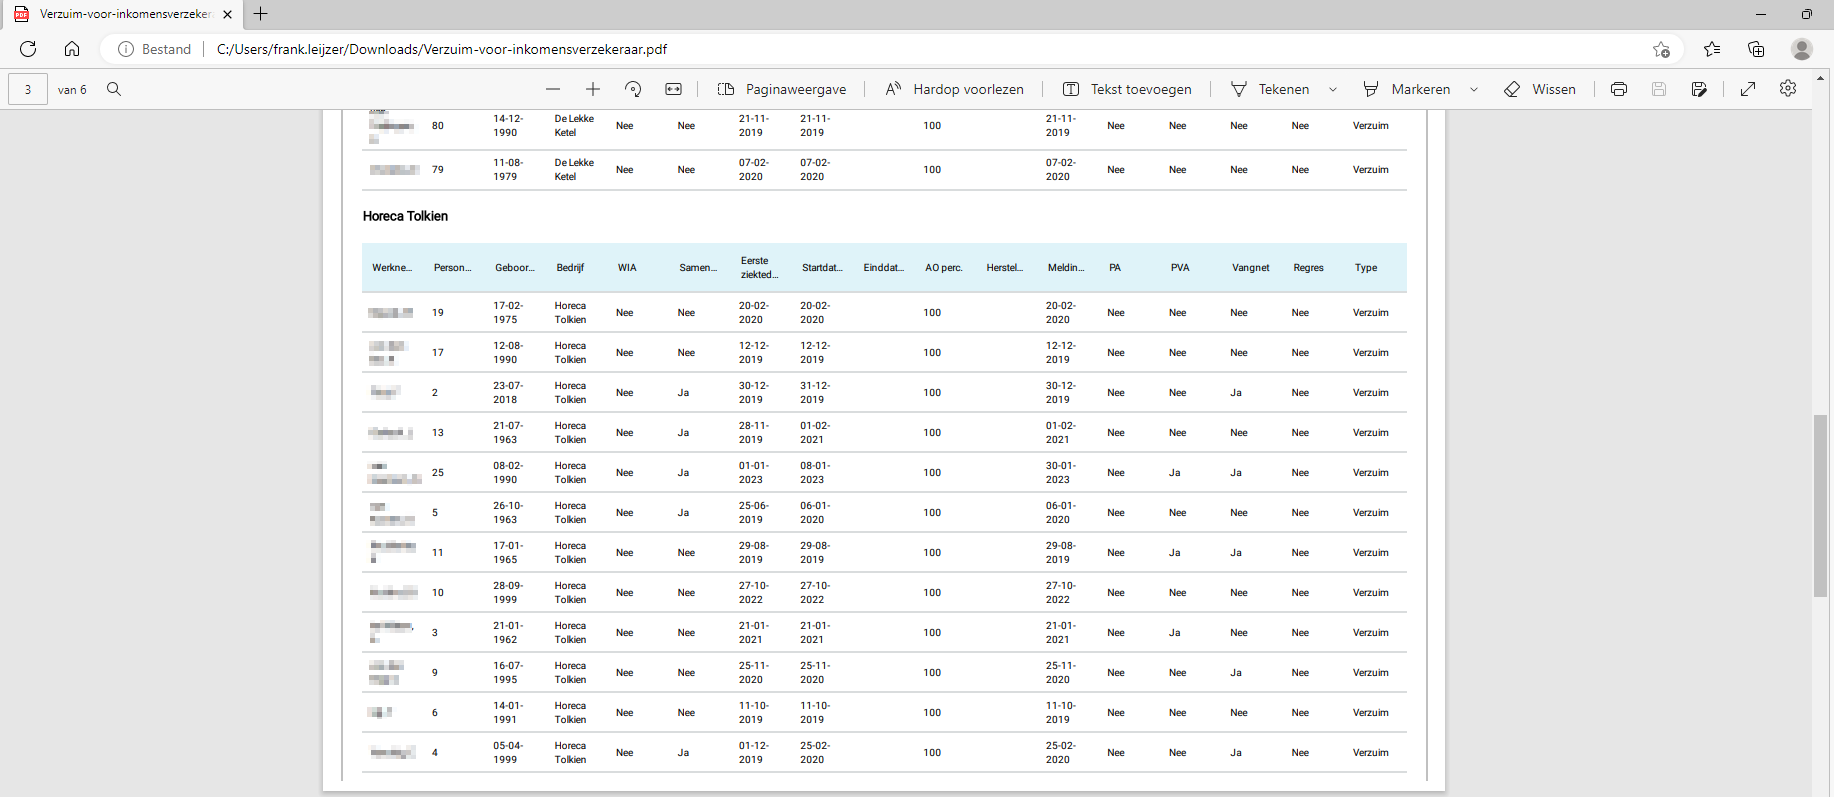Click birth date 28-09-1999
Viewport: 1834px width, 797px height.
[x=507, y=593]
